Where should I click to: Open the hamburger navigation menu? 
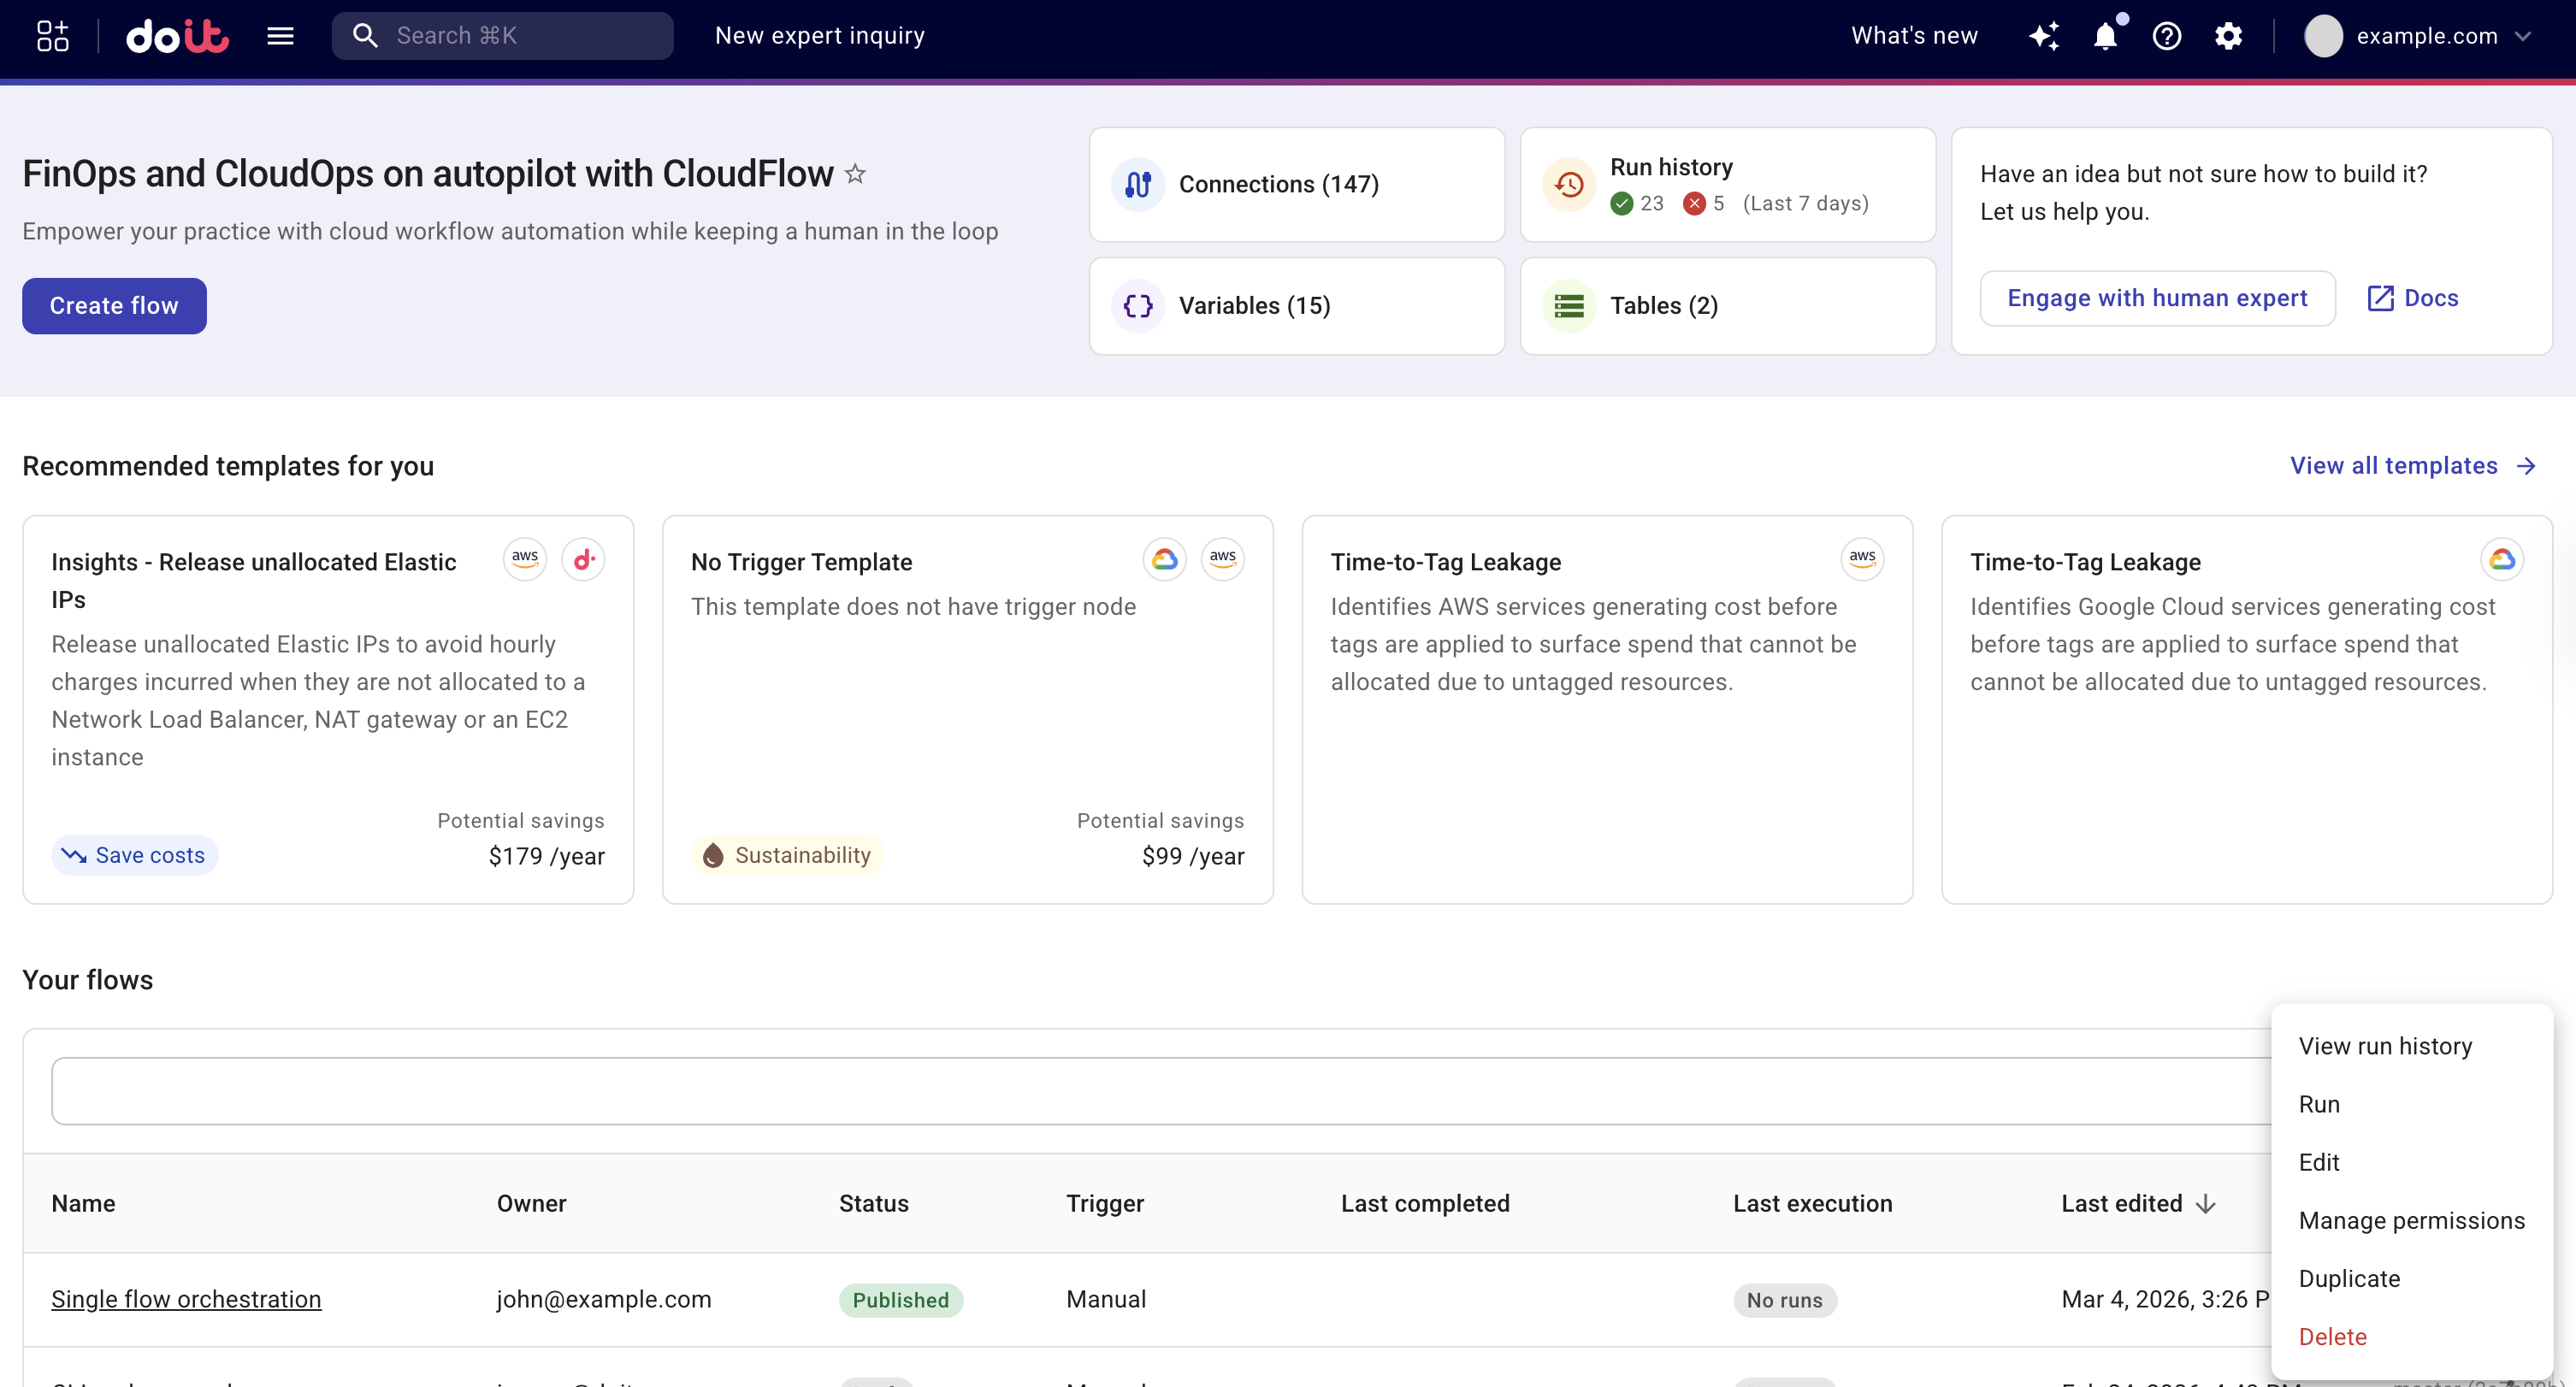tap(280, 35)
